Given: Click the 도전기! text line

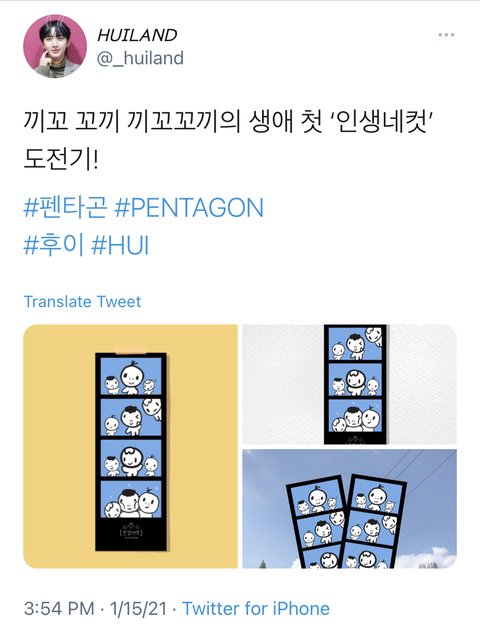Looking at the screenshot, I should pos(61,159).
